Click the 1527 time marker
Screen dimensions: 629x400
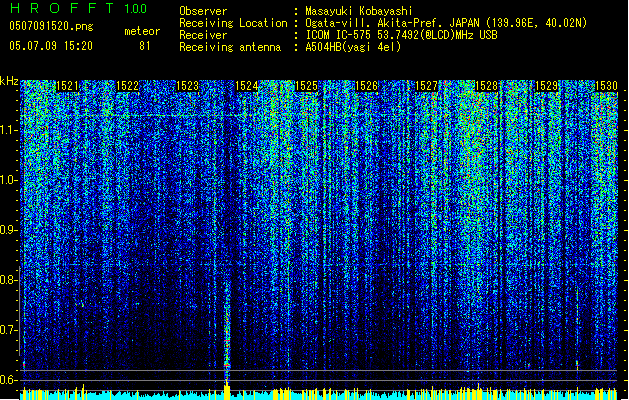point(426,86)
